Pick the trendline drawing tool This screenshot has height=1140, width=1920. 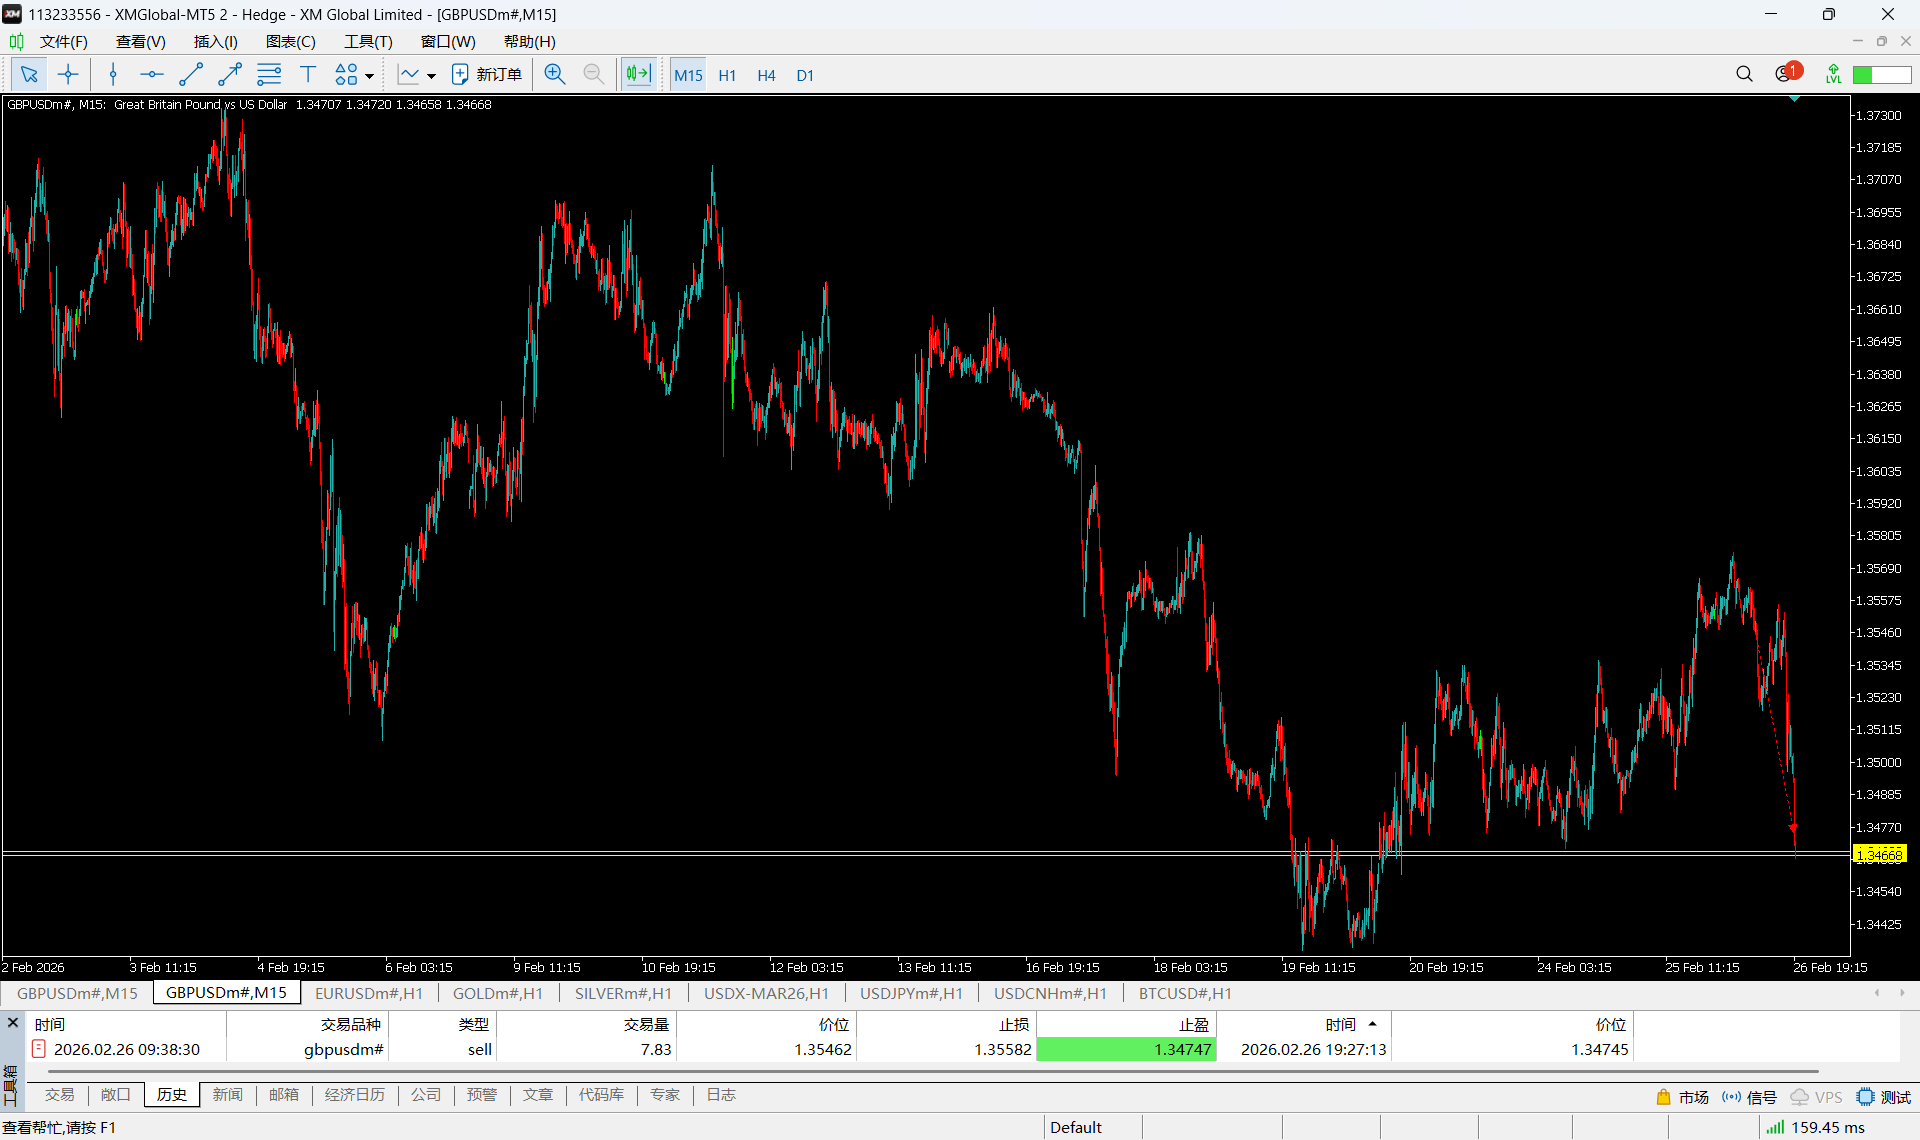190,75
